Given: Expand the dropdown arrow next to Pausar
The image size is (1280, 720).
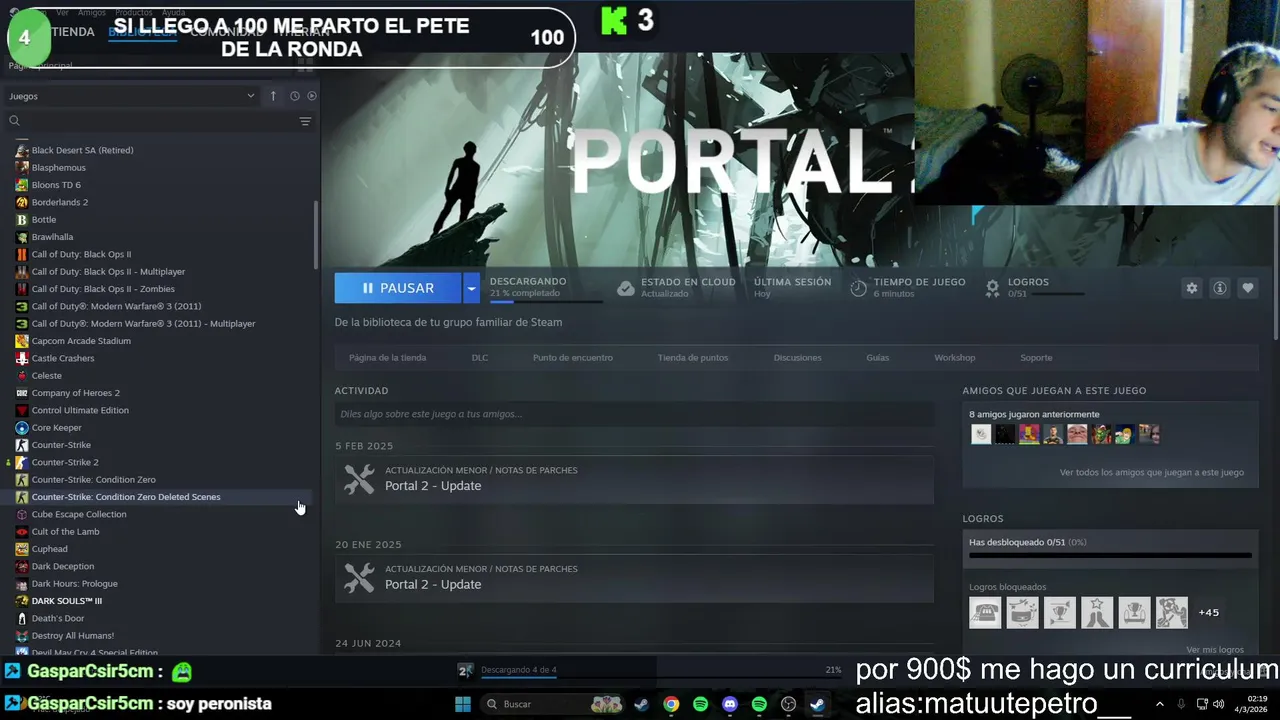Looking at the screenshot, I should [471, 288].
